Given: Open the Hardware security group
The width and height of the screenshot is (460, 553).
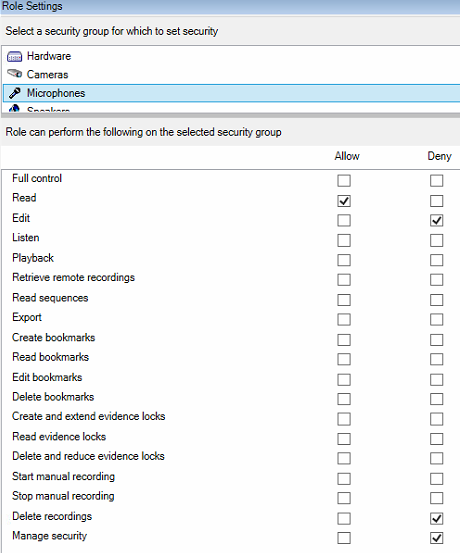Looking at the screenshot, I should coord(49,56).
